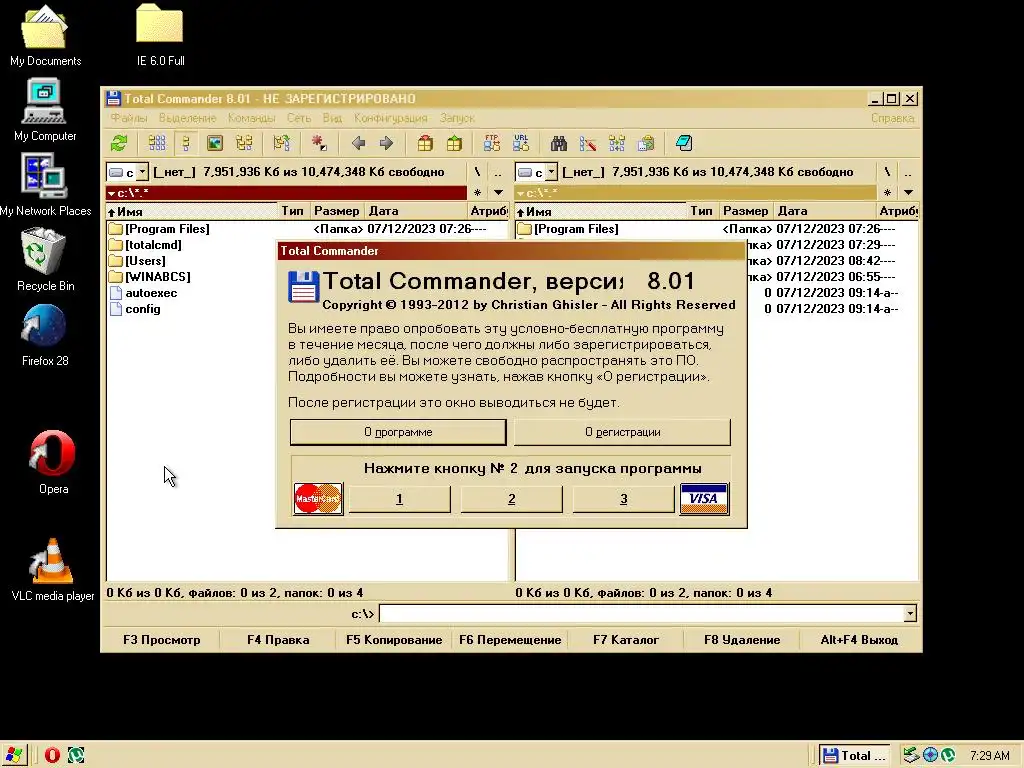Click Total Commander taskbar button
This screenshot has height=768, width=1024.
[855, 756]
